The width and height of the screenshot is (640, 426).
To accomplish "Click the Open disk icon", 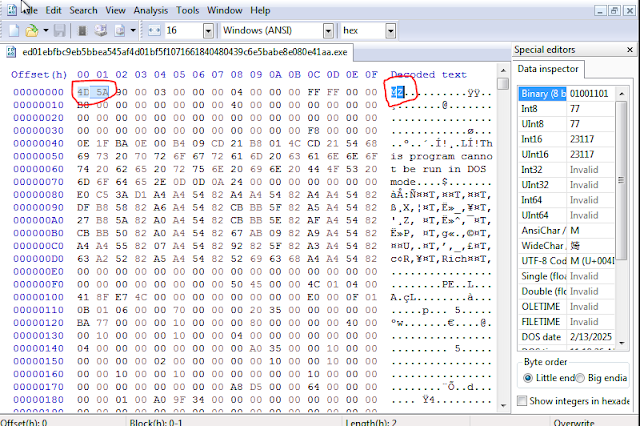I will [x=101, y=31].
